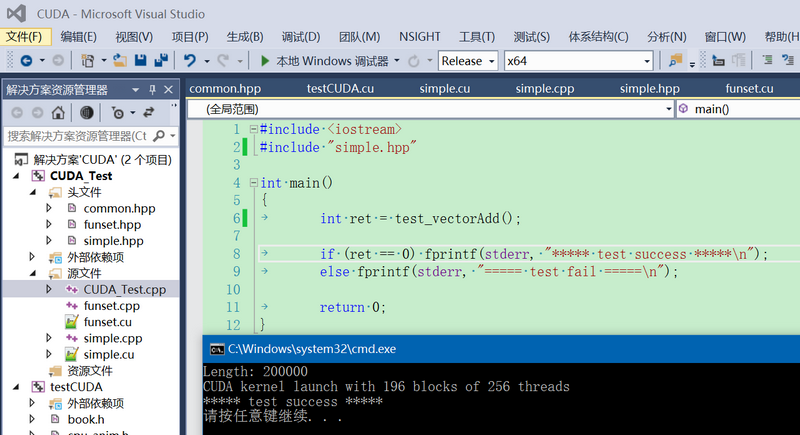Screen dimensions: 800x435
Task: Click the cmd.exe window title bar
Action: point(501,349)
